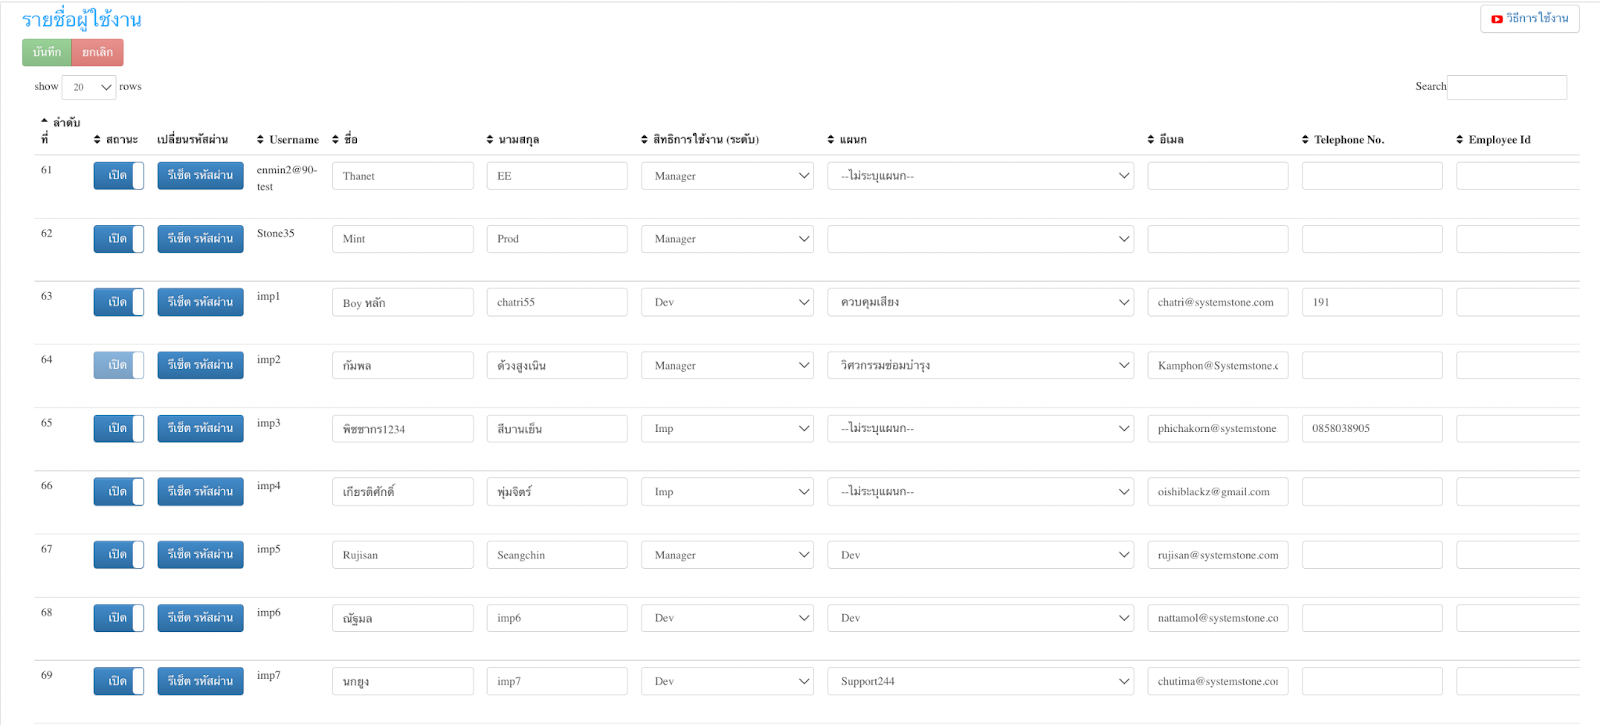Open the show rows count dropdown
1600x725 pixels.
pos(89,87)
